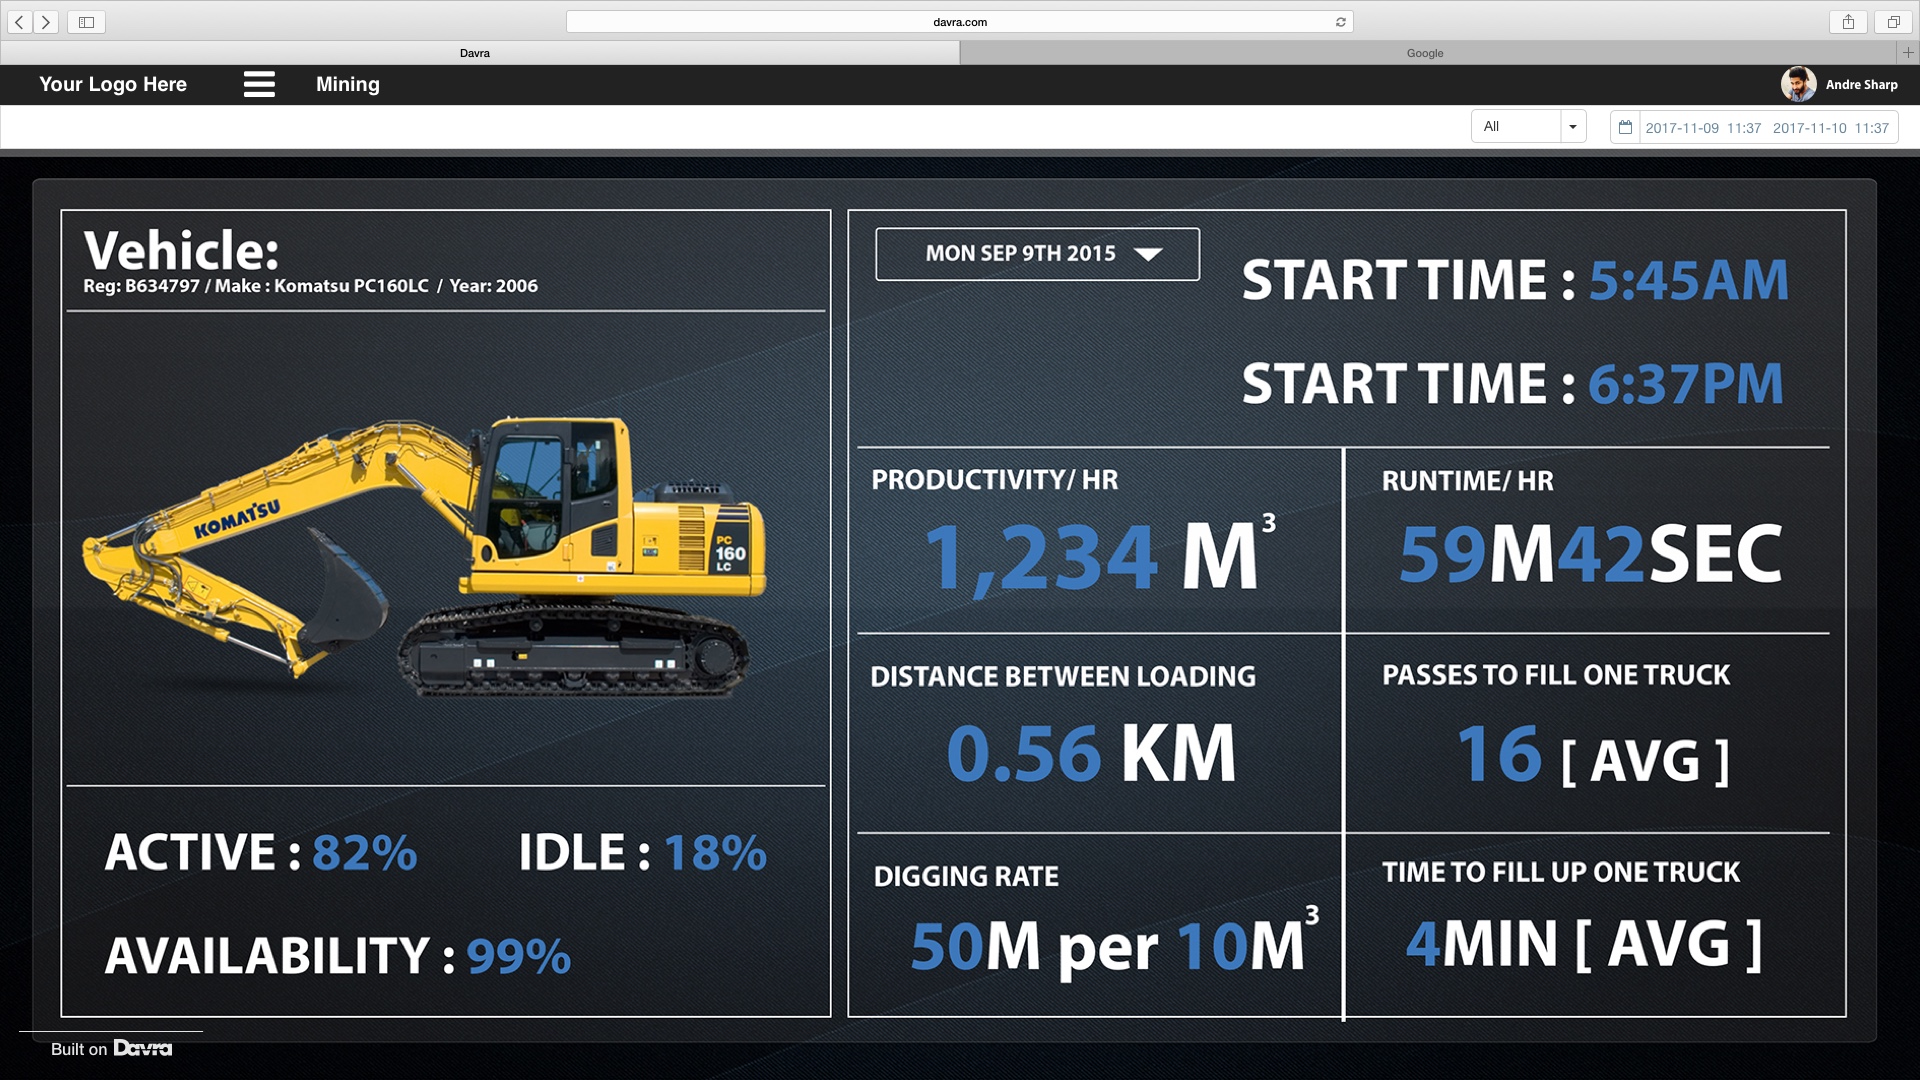1920x1080 pixels.
Task: Open the All filter dropdown
Action: click(x=1528, y=126)
